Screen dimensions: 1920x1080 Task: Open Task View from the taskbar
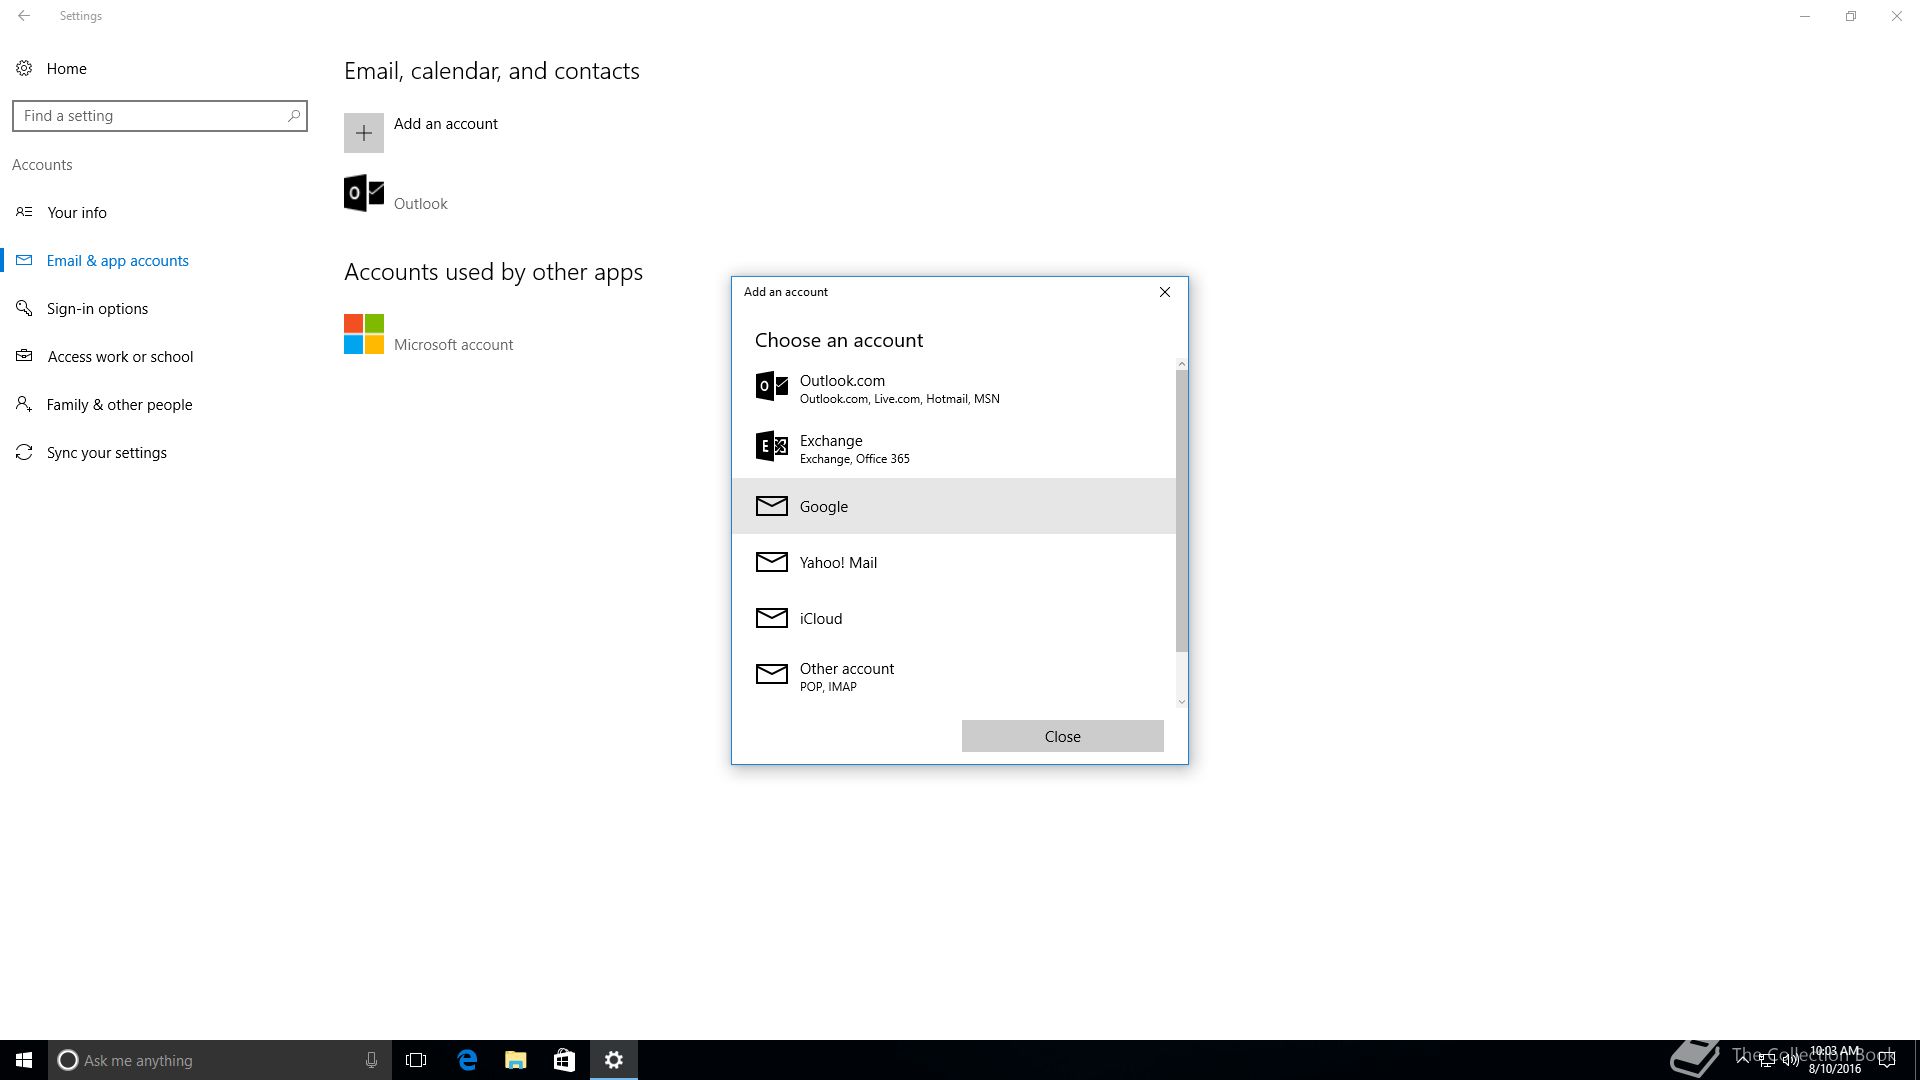click(416, 1060)
